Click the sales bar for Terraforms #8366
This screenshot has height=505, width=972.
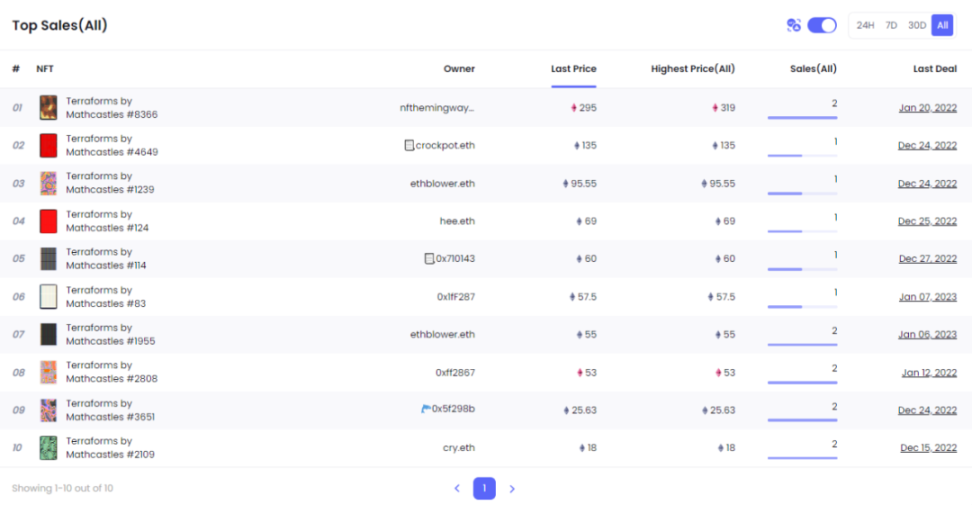pyautogui.click(x=802, y=117)
